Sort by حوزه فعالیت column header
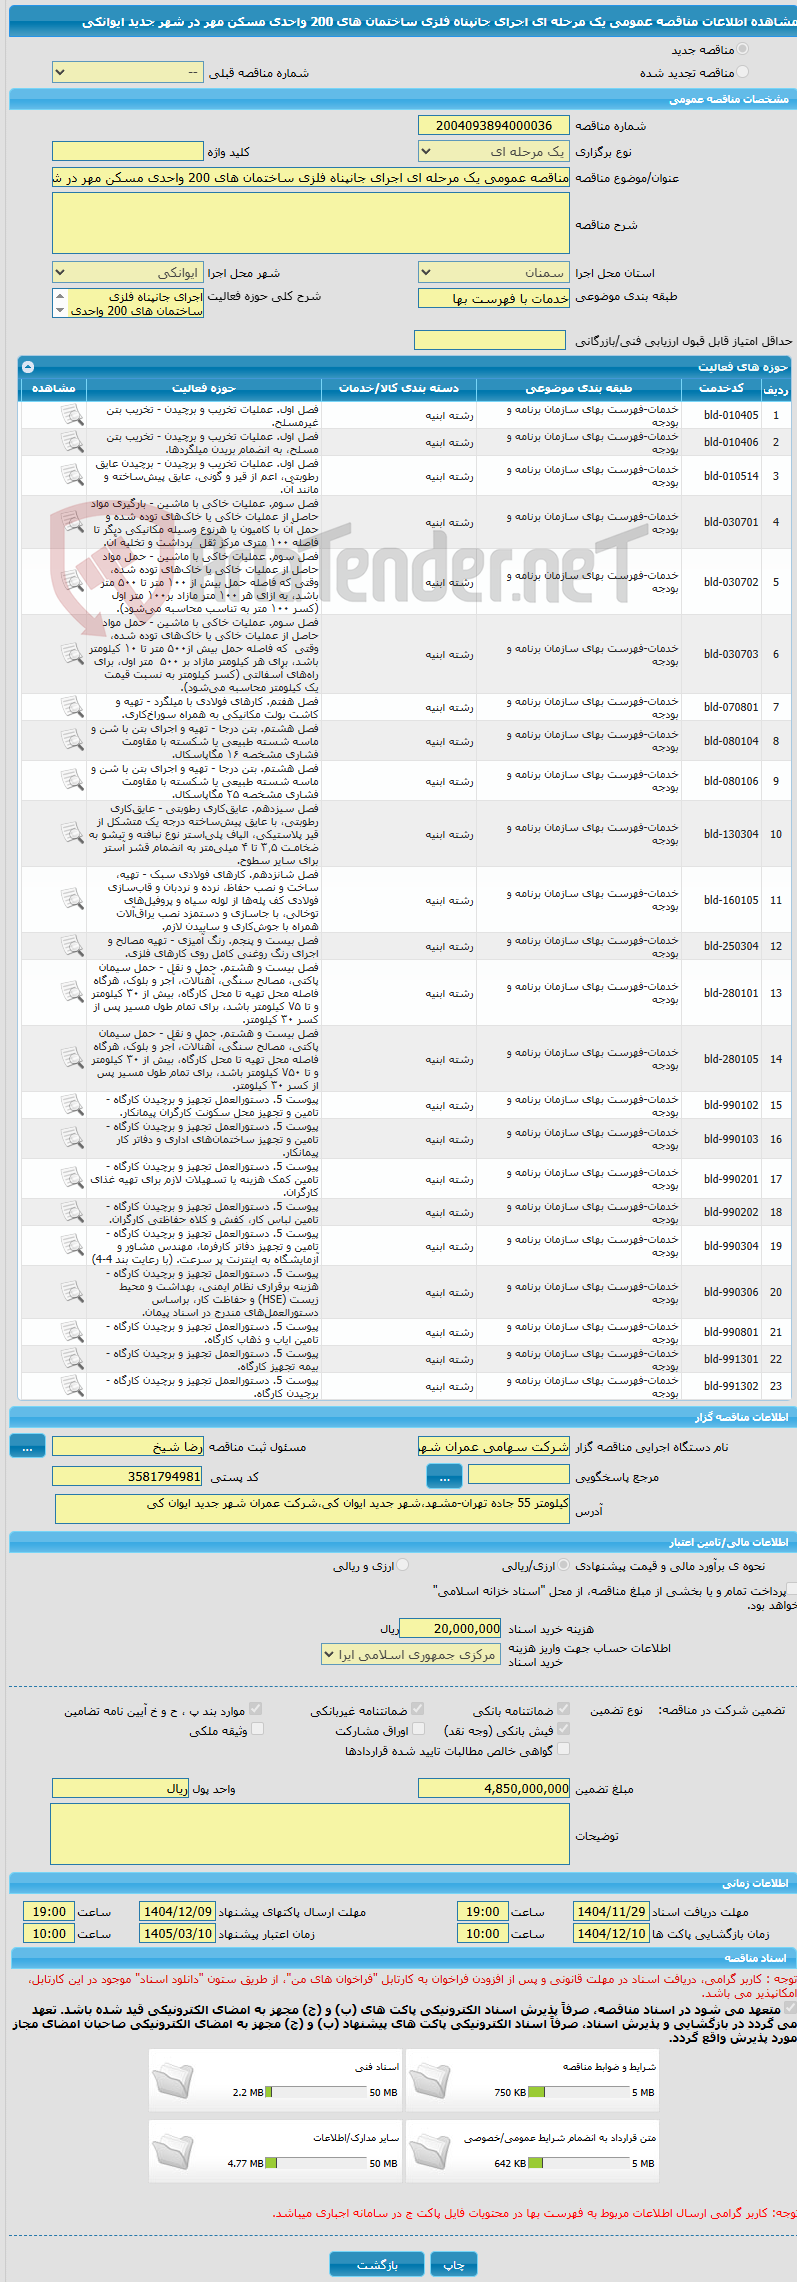797x2282 pixels. pyautogui.click(x=204, y=388)
